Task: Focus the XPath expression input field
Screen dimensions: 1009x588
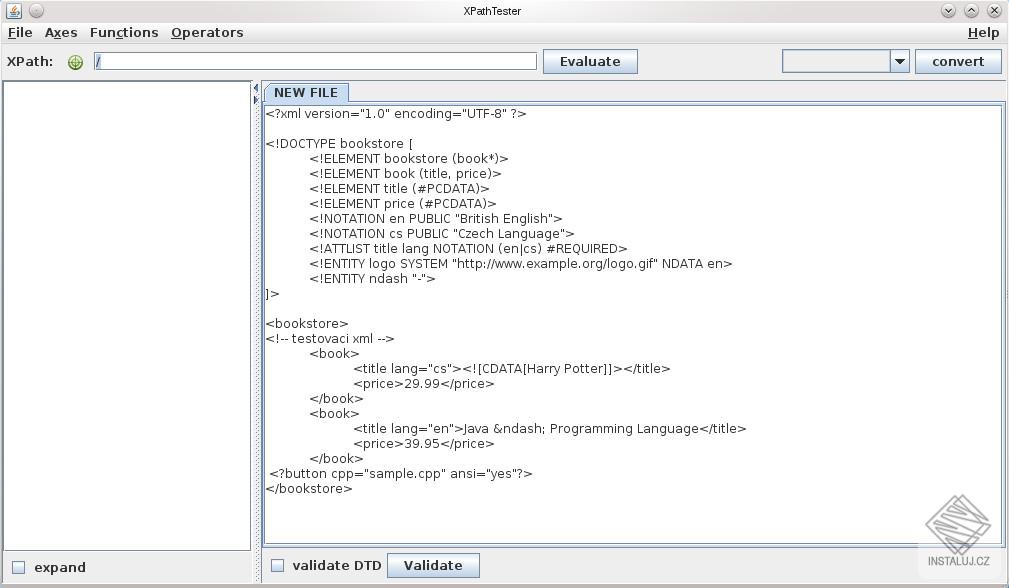Action: point(315,62)
